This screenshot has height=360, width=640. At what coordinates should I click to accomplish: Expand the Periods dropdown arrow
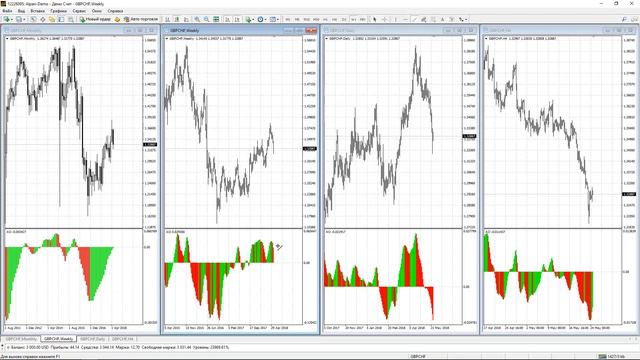[265, 19]
